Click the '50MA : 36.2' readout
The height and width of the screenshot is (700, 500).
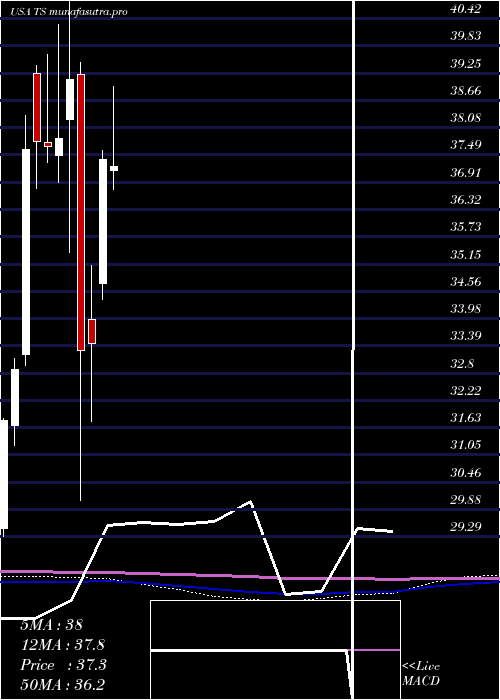pos(63,685)
